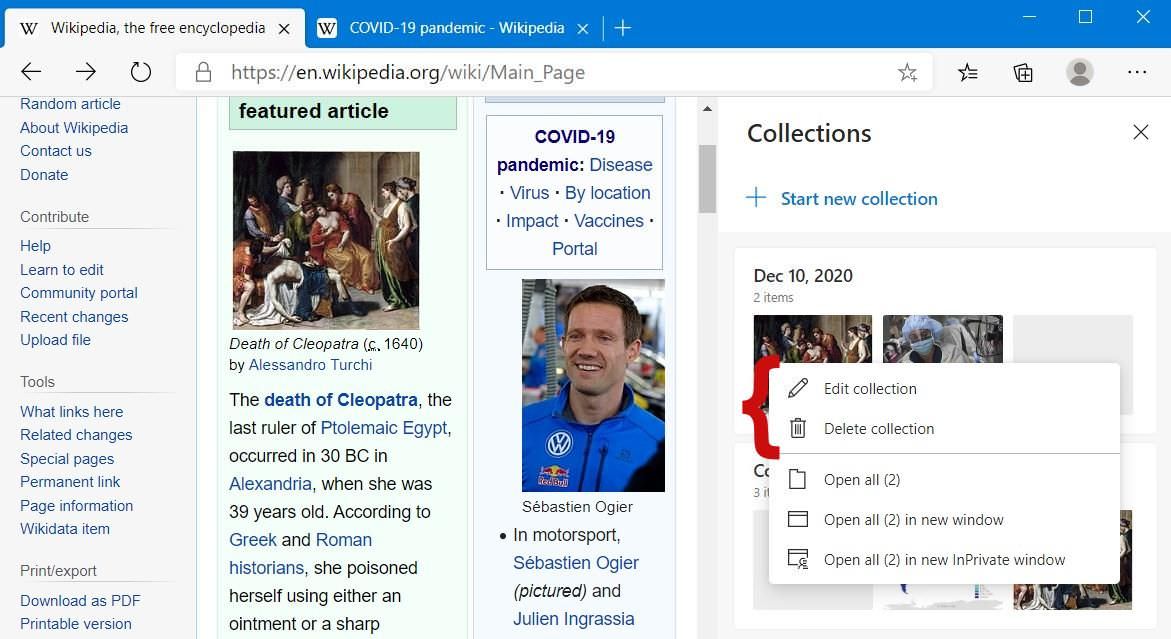Open Learn to edit link
1171x639 pixels.
tap(62, 269)
